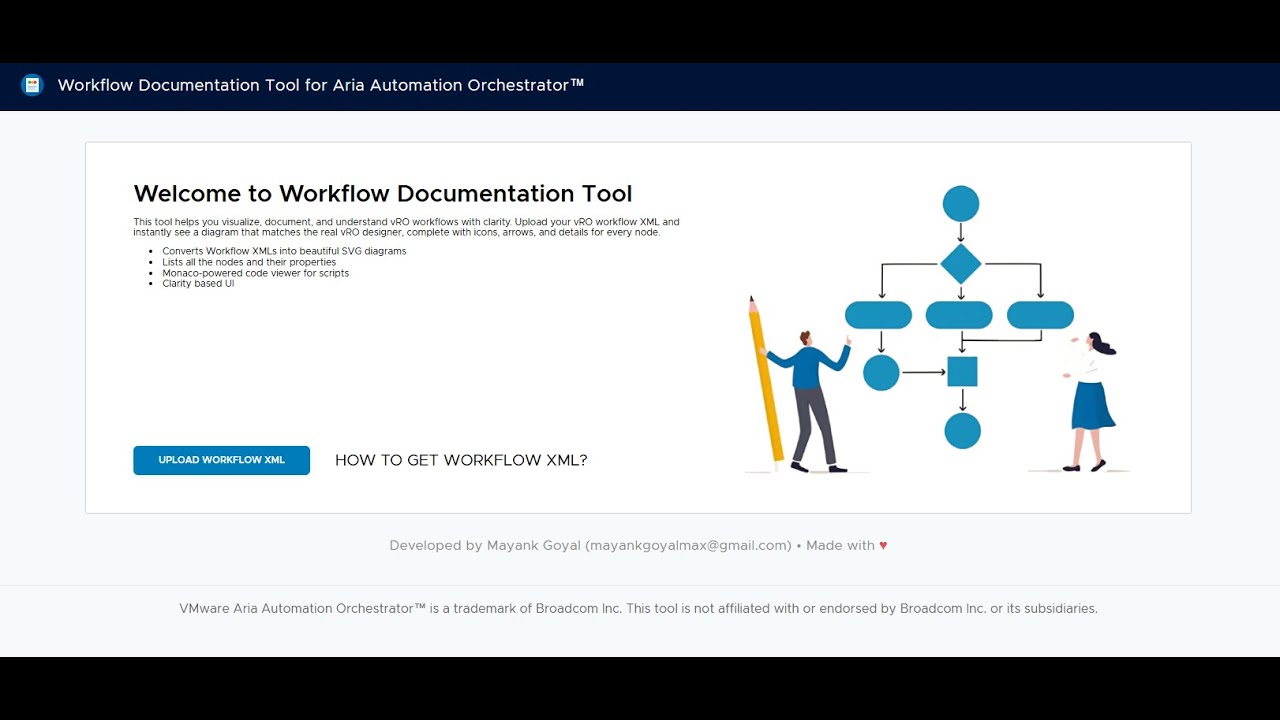Click the Developed by Mayank Goyal text
This screenshot has width=1280, height=720.
pyautogui.click(x=590, y=545)
